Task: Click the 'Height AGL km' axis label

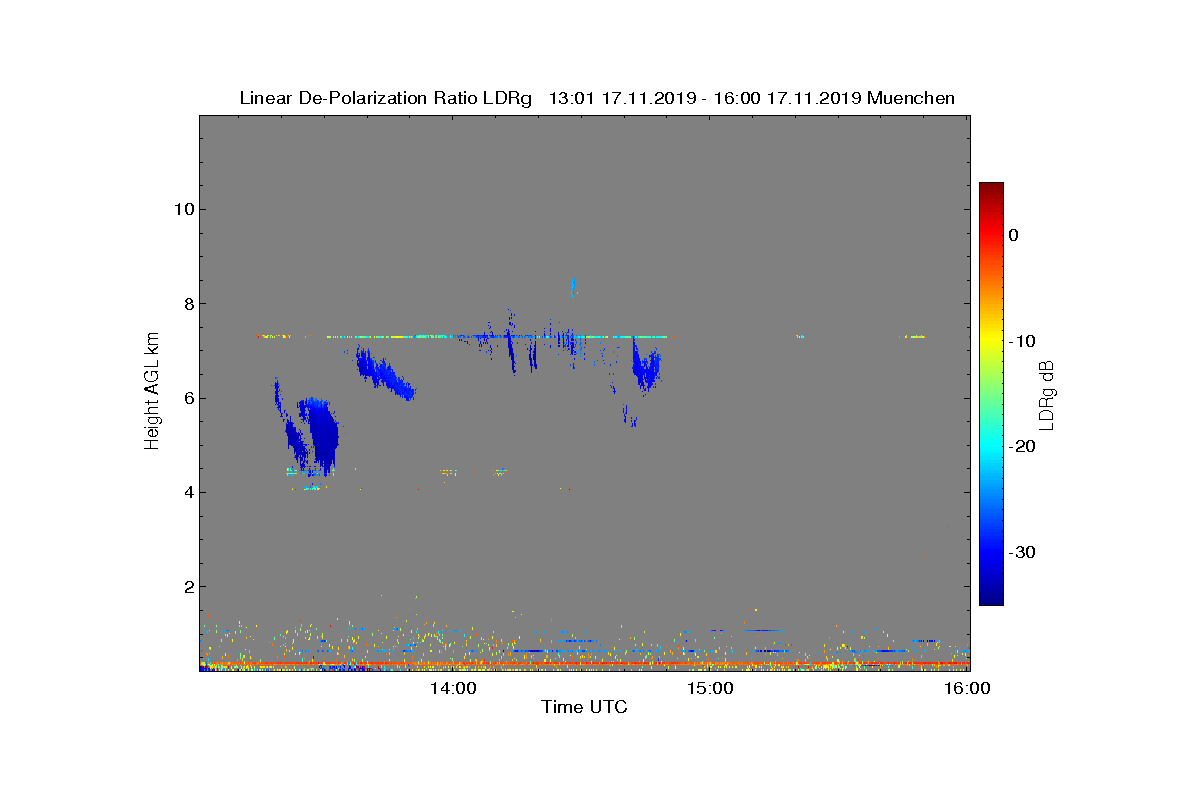Action: pos(152,393)
